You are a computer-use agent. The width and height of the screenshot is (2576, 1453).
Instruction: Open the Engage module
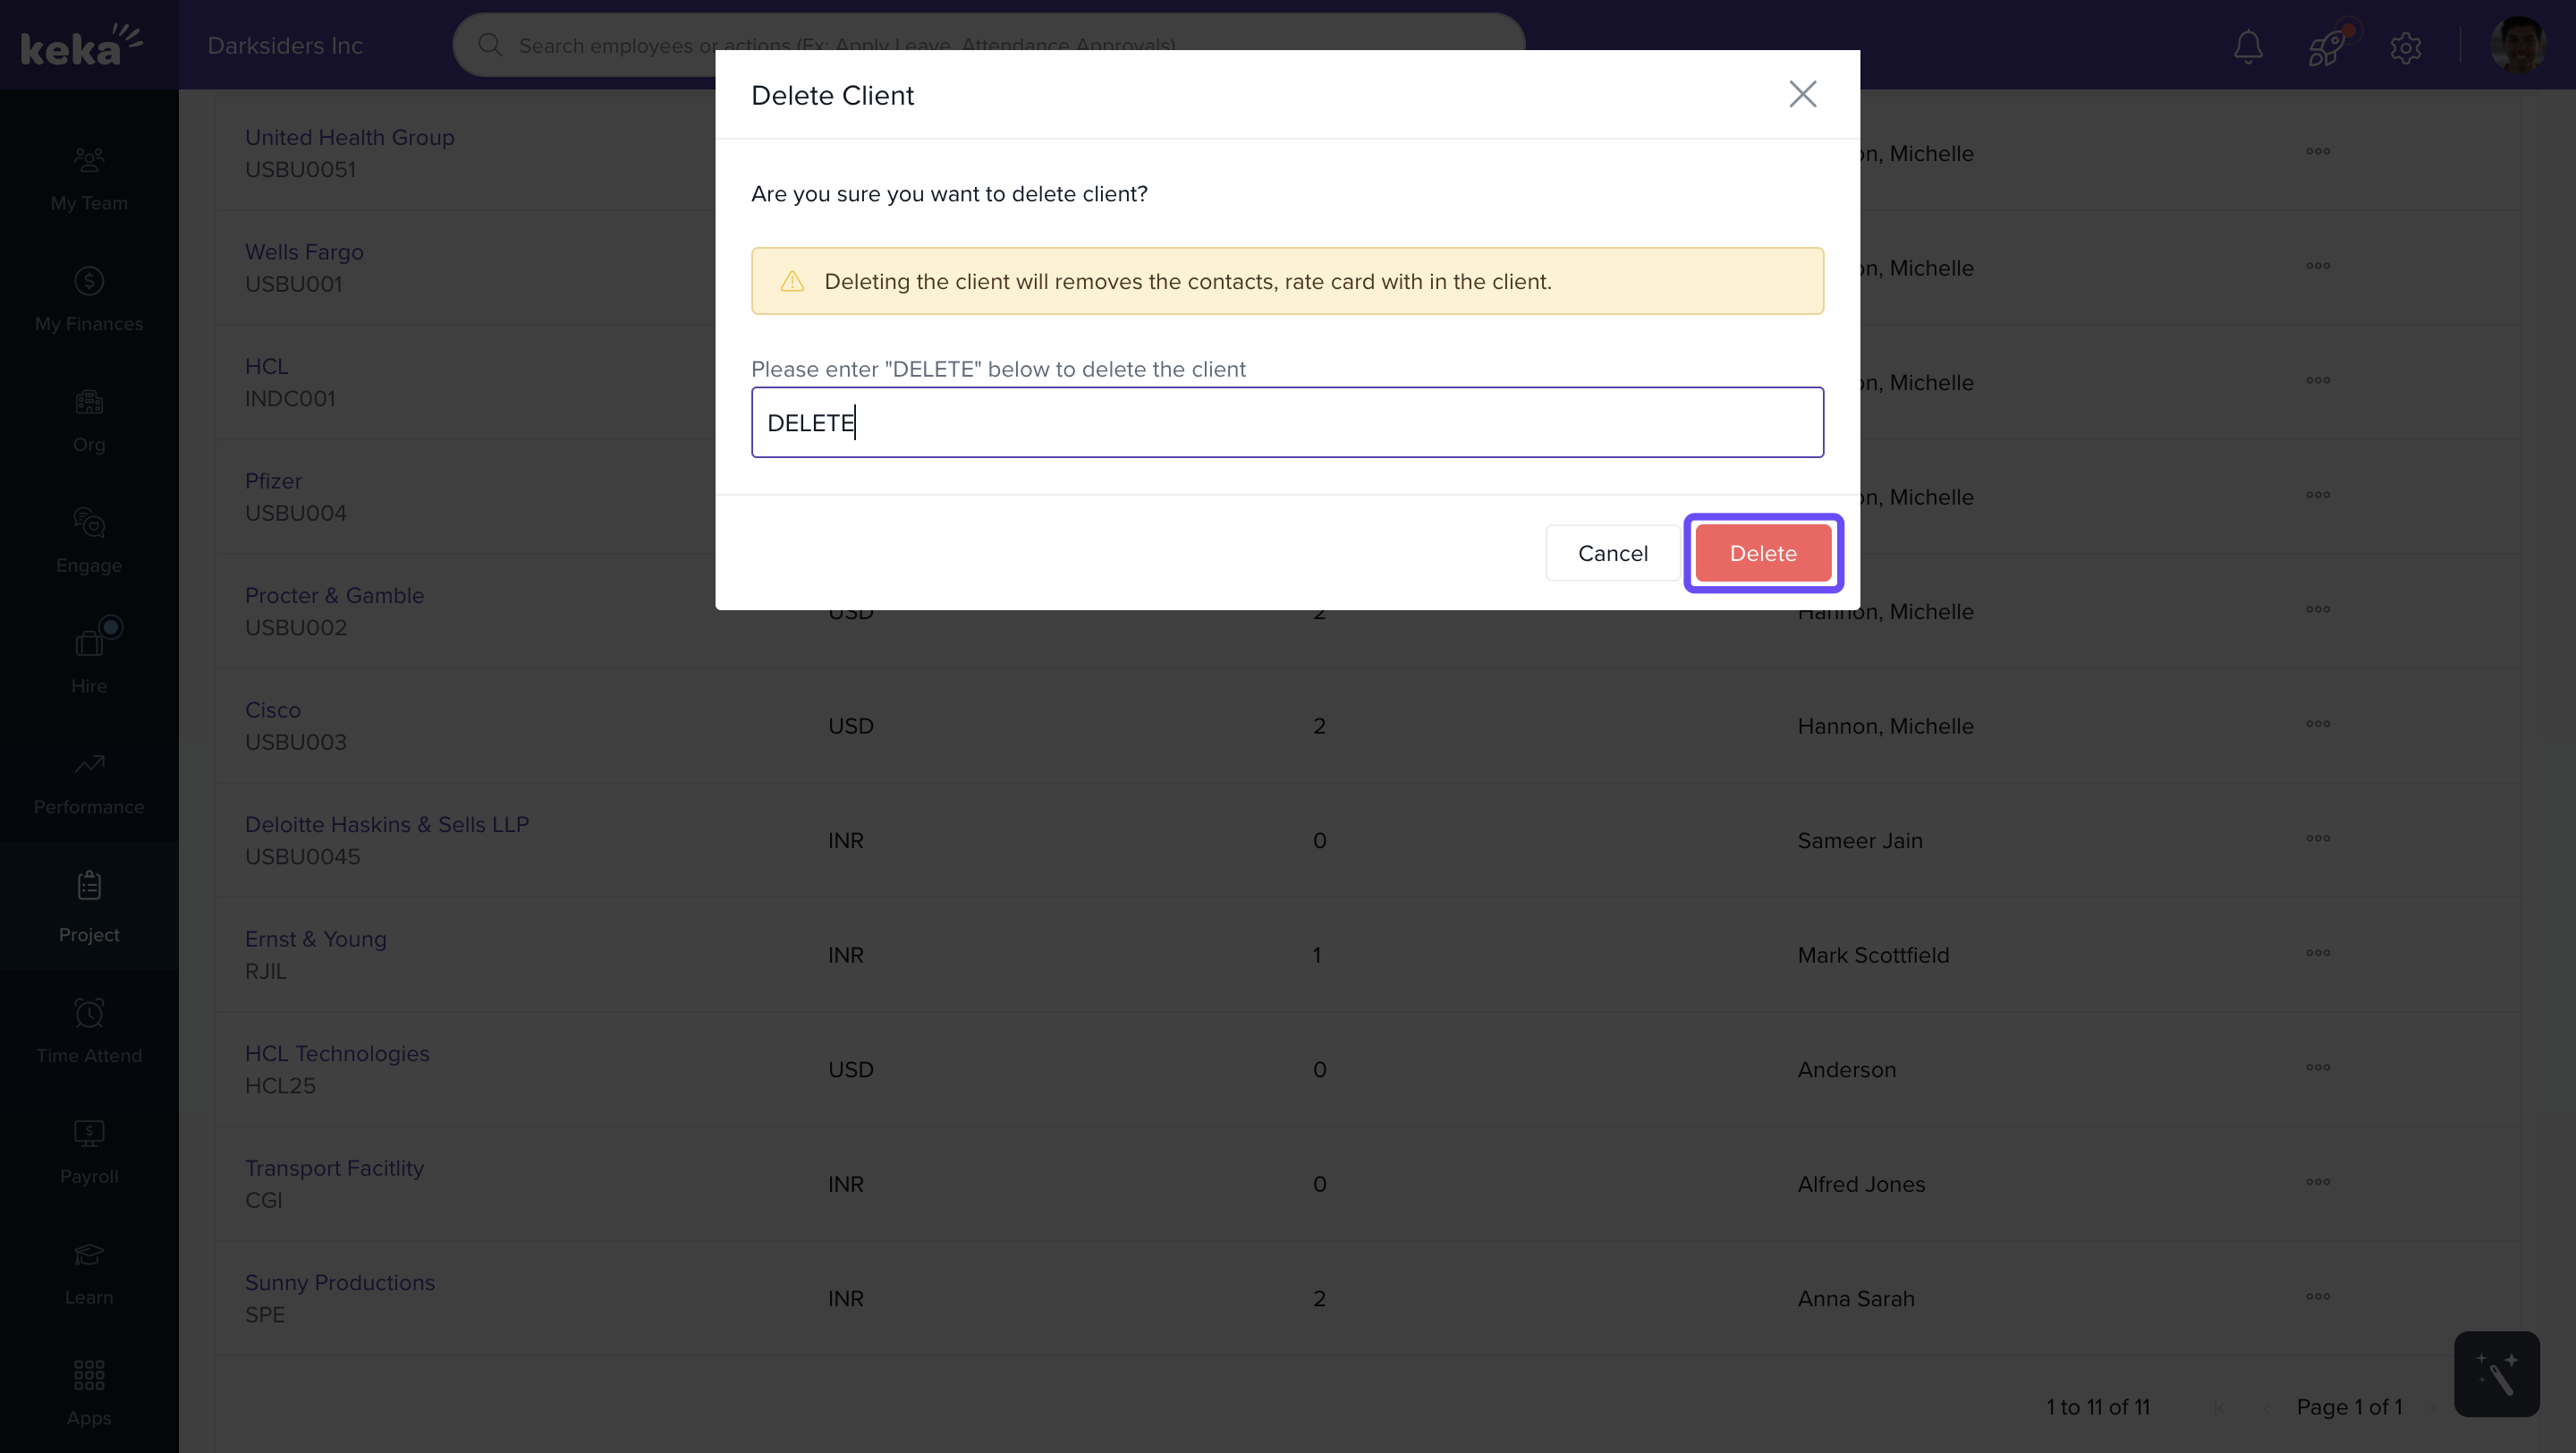tap(89, 540)
